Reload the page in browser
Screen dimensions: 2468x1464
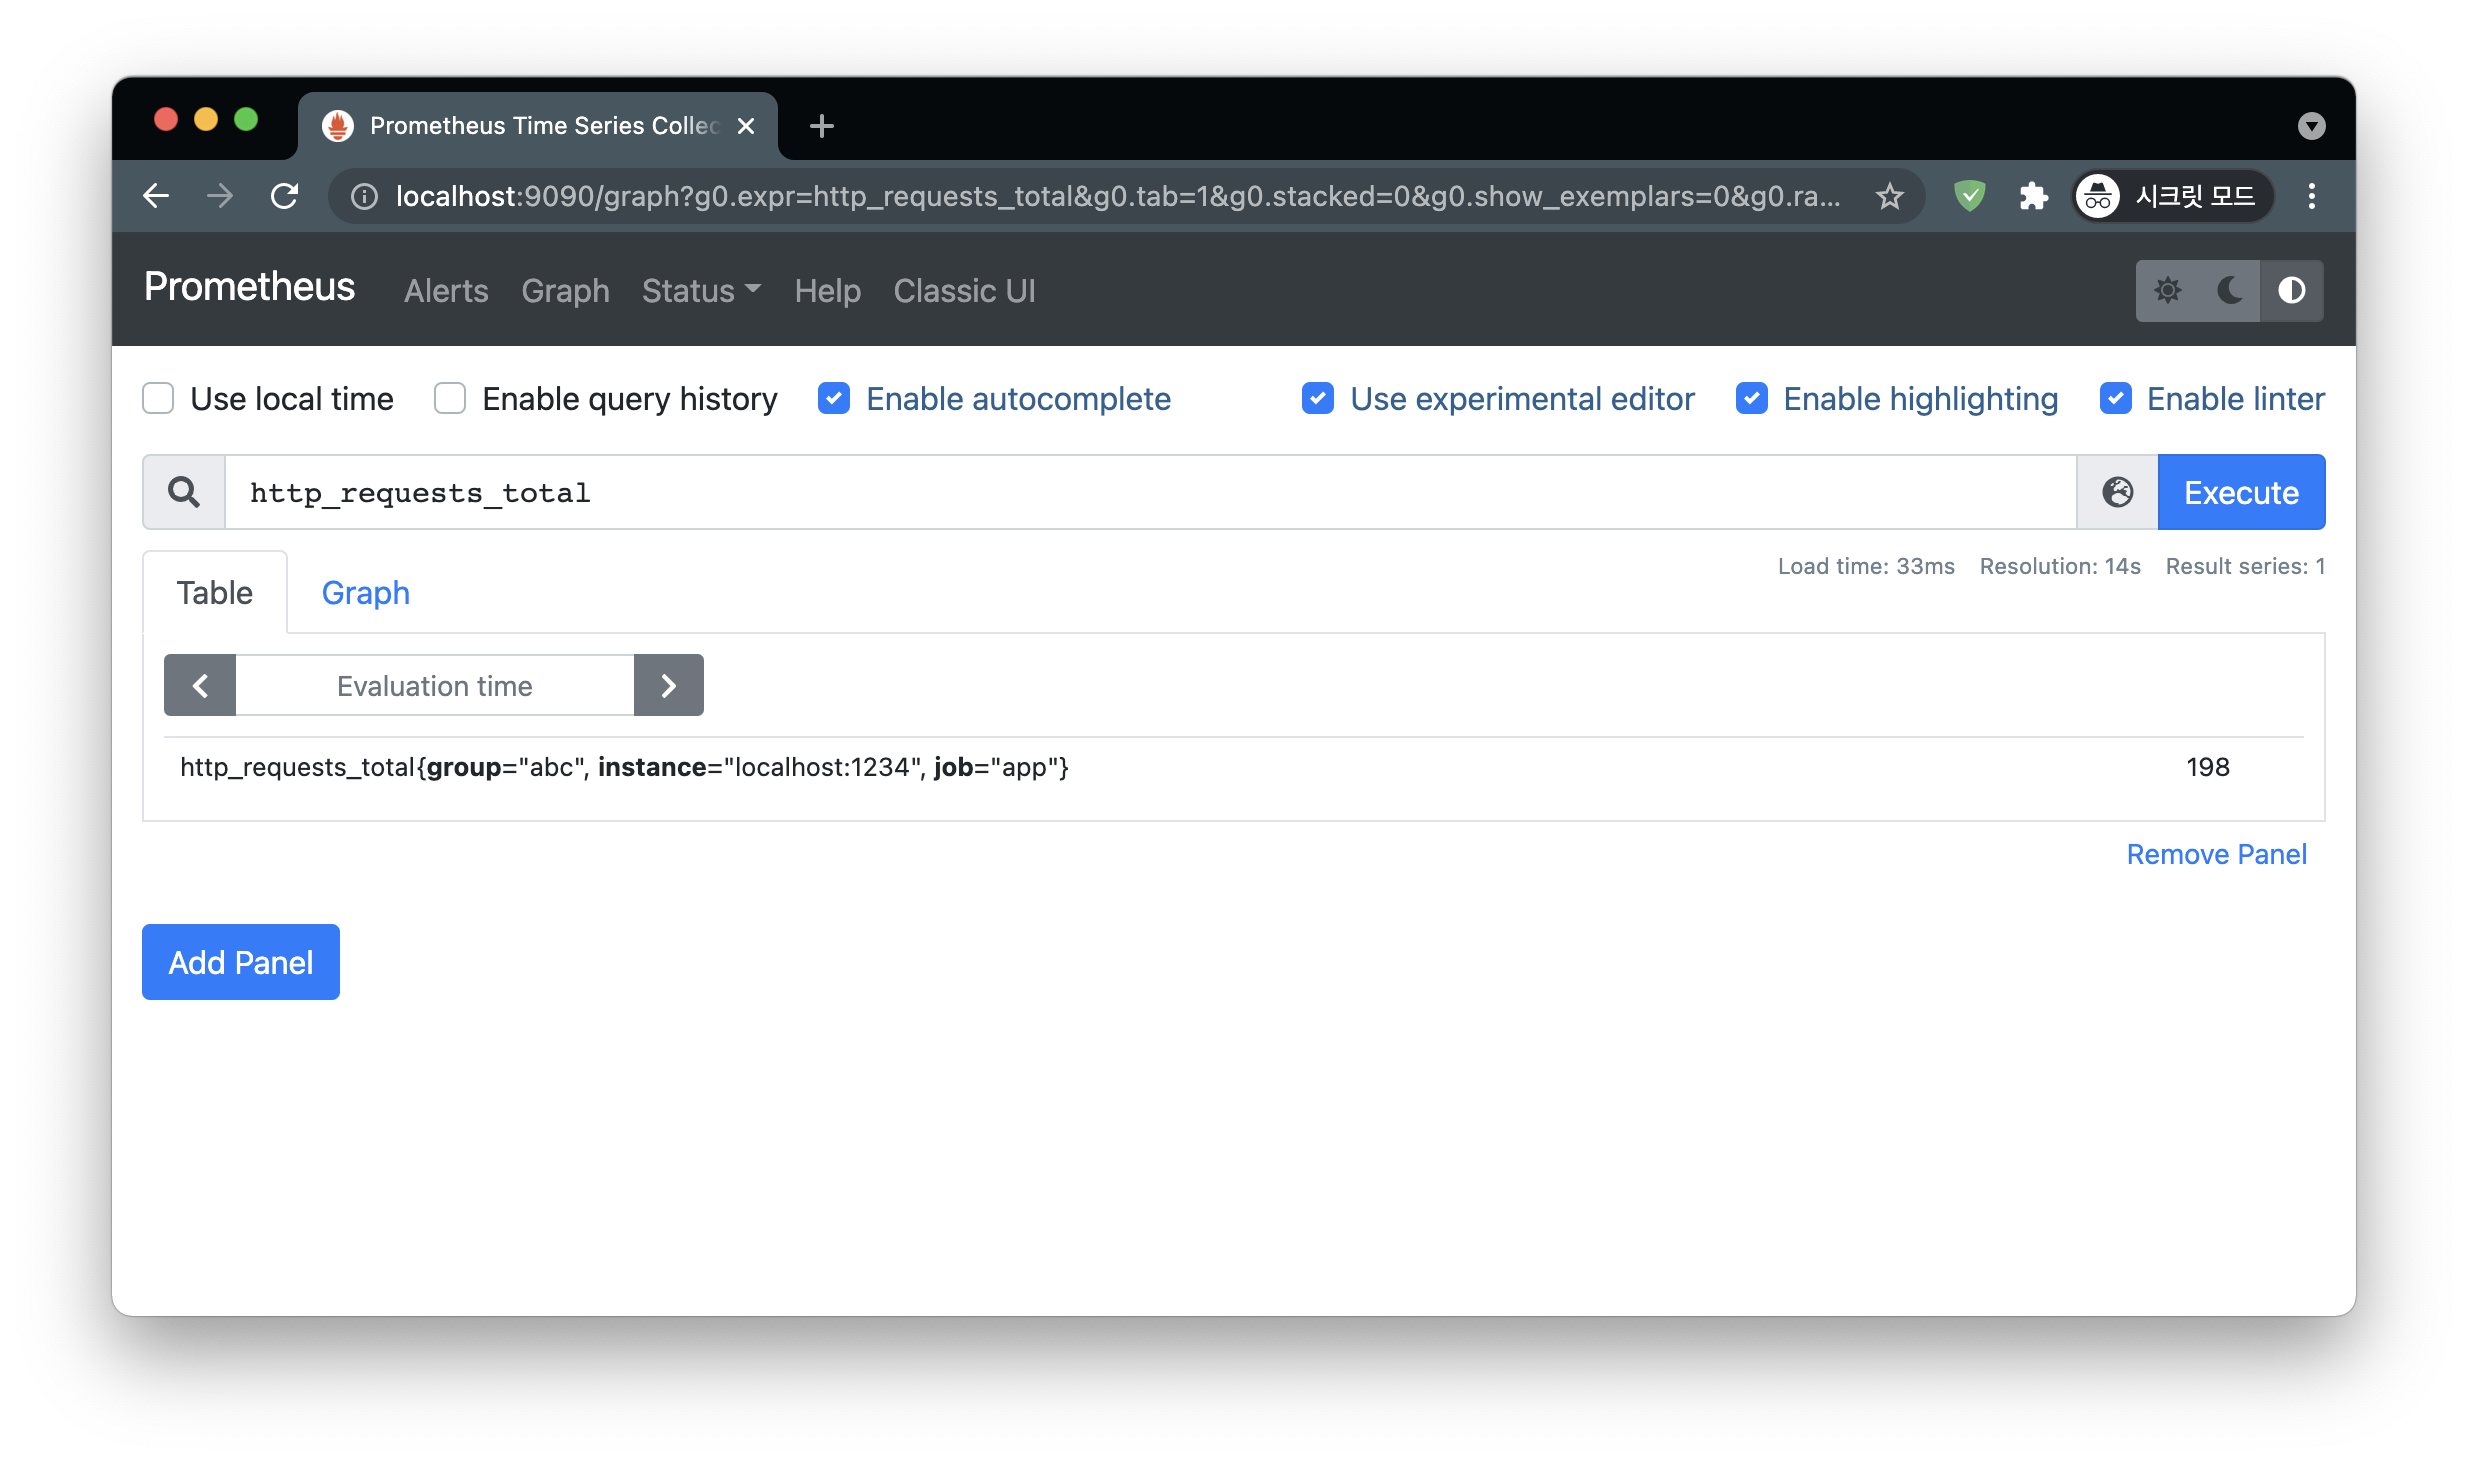[285, 196]
